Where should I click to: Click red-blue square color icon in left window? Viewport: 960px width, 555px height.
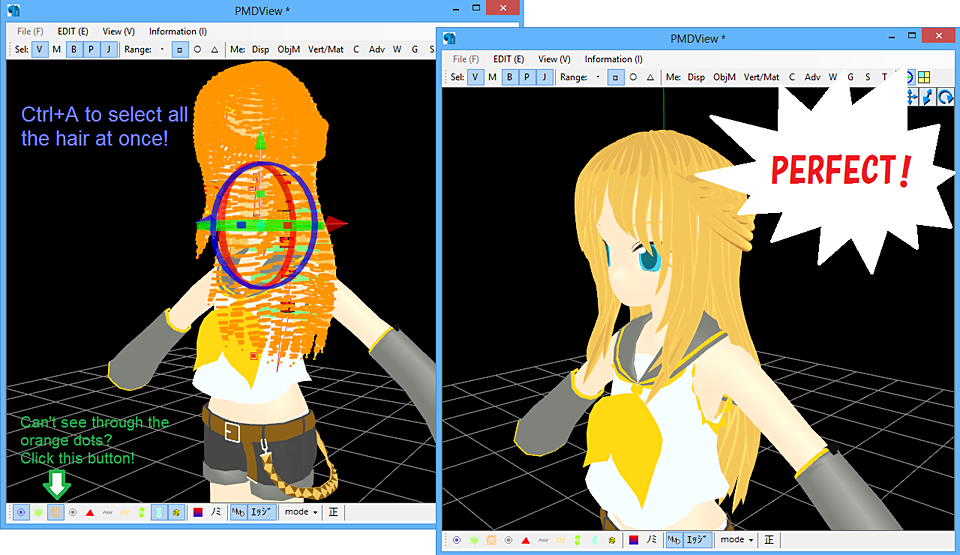click(198, 512)
